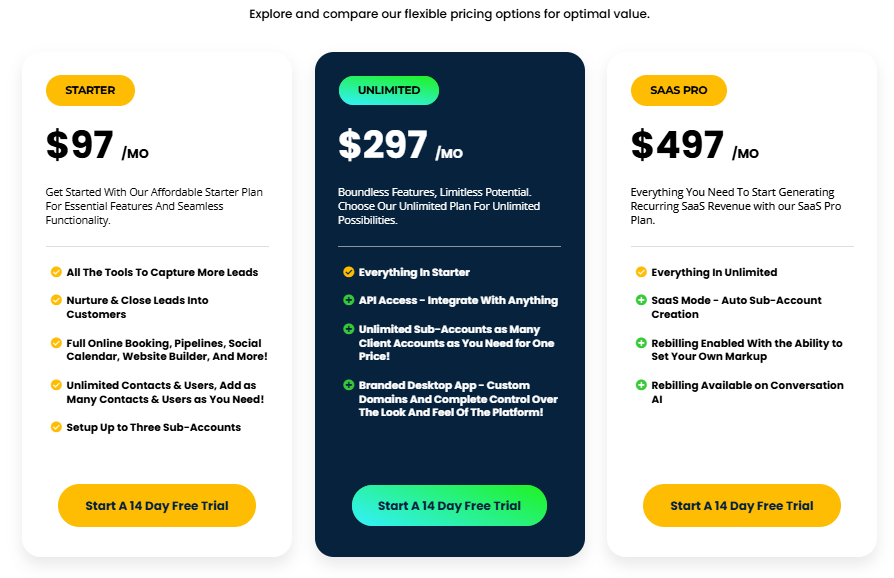Start the SaaS Pro 14 day free trial
The width and height of the screenshot is (894, 578).
click(x=741, y=506)
